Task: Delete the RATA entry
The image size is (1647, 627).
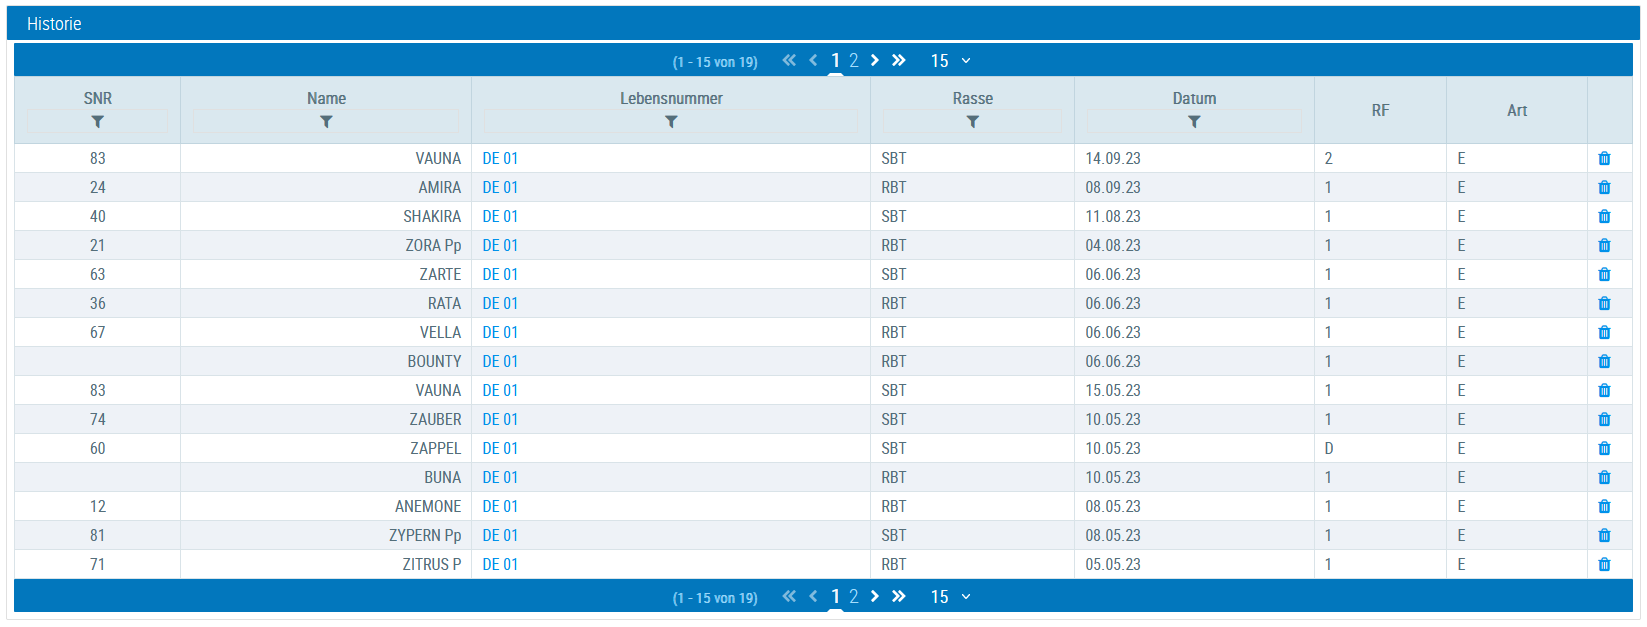Action: coord(1604,303)
